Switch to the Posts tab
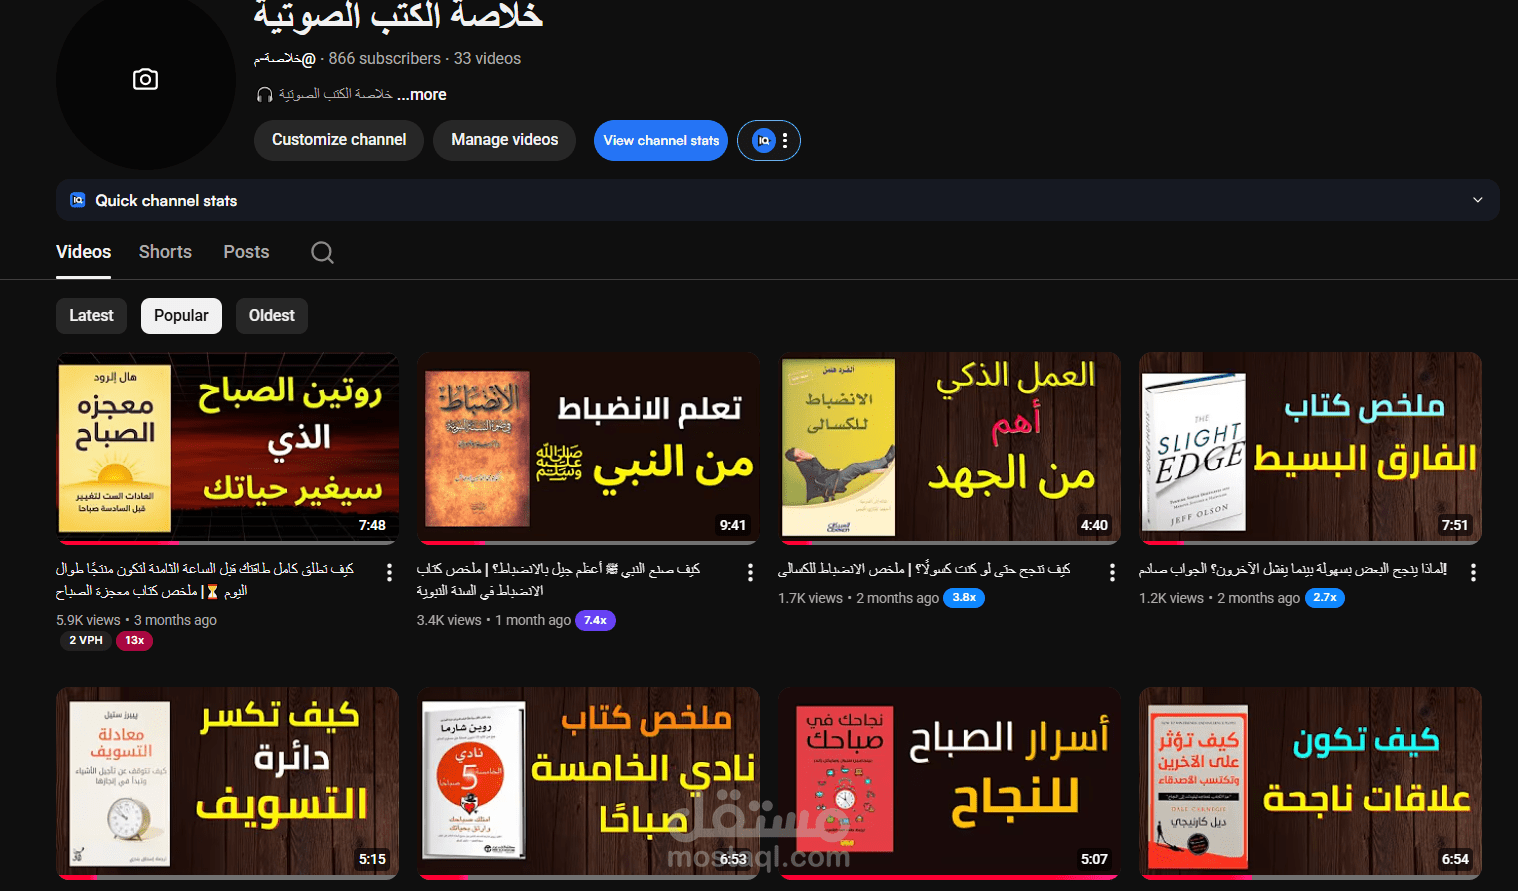Screen dimensions: 1518x891 click(246, 252)
